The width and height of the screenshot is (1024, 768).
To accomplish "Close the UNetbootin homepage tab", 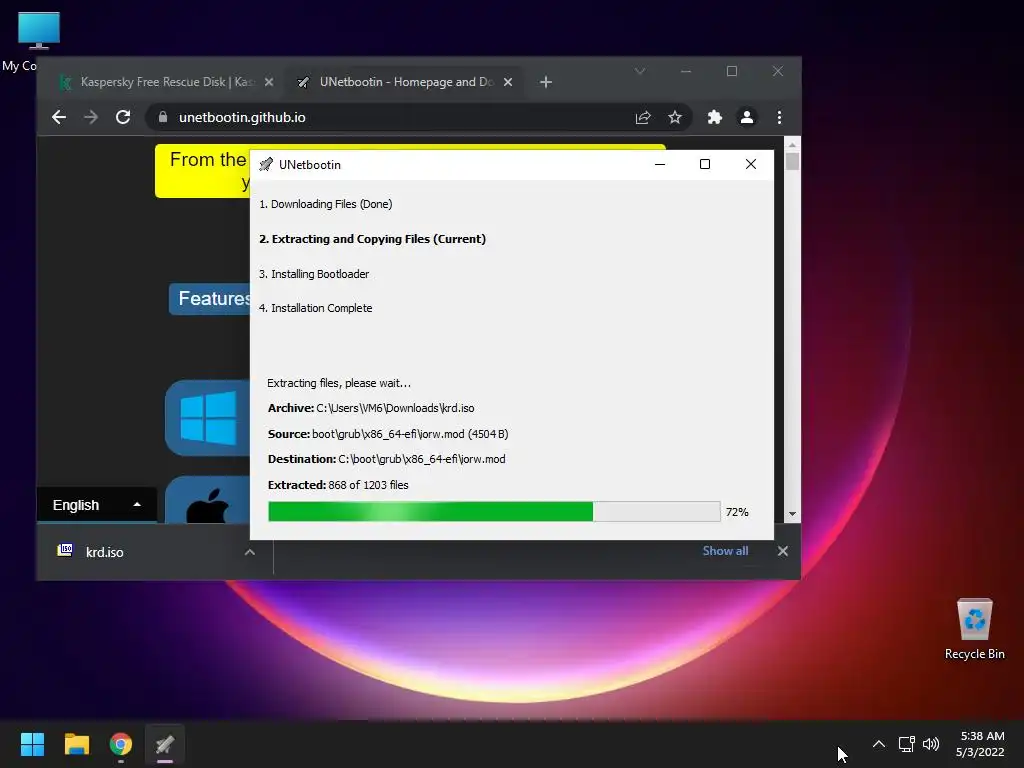I will 508,82.
